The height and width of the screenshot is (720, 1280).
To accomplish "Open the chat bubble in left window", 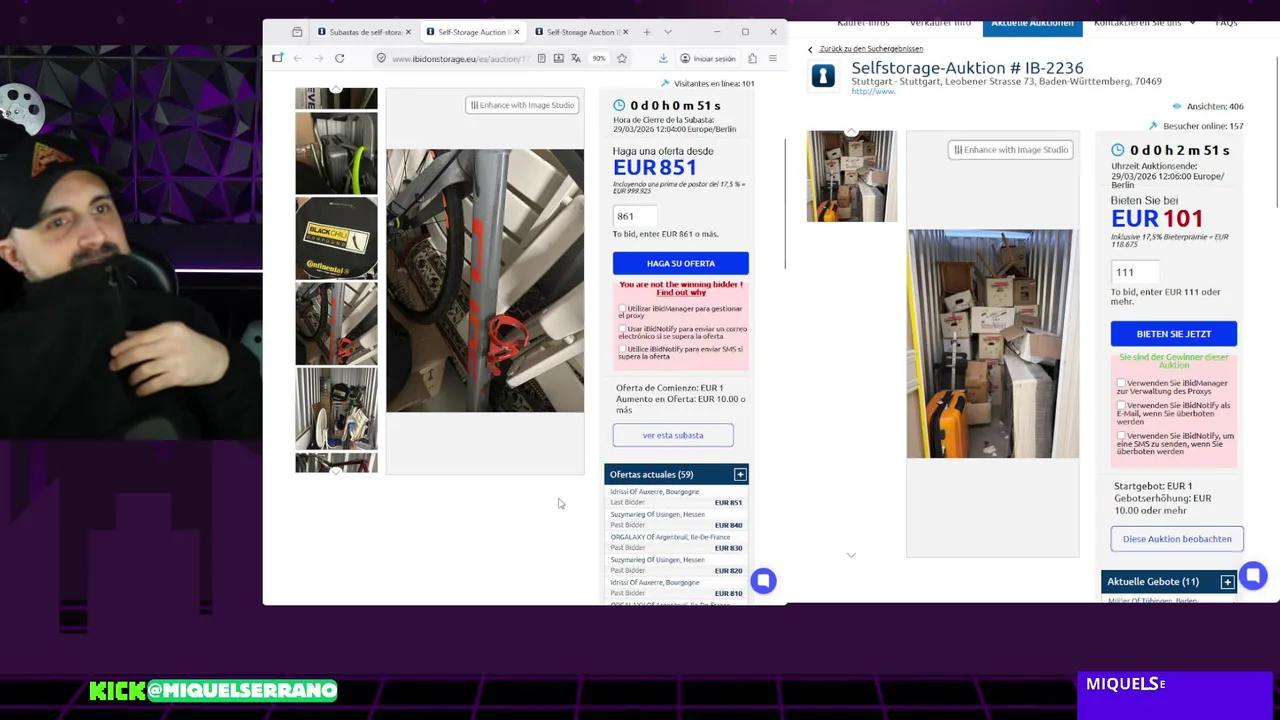I will tap(763, 581).
